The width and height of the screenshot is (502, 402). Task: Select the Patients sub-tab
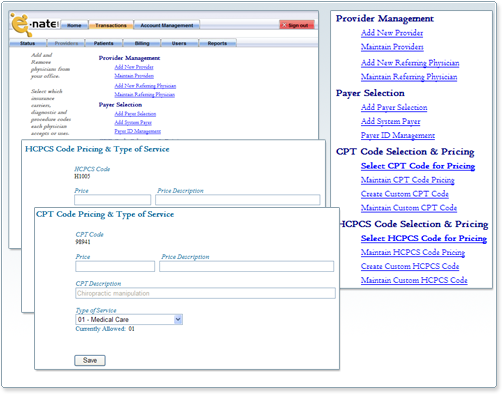(104, 43)
